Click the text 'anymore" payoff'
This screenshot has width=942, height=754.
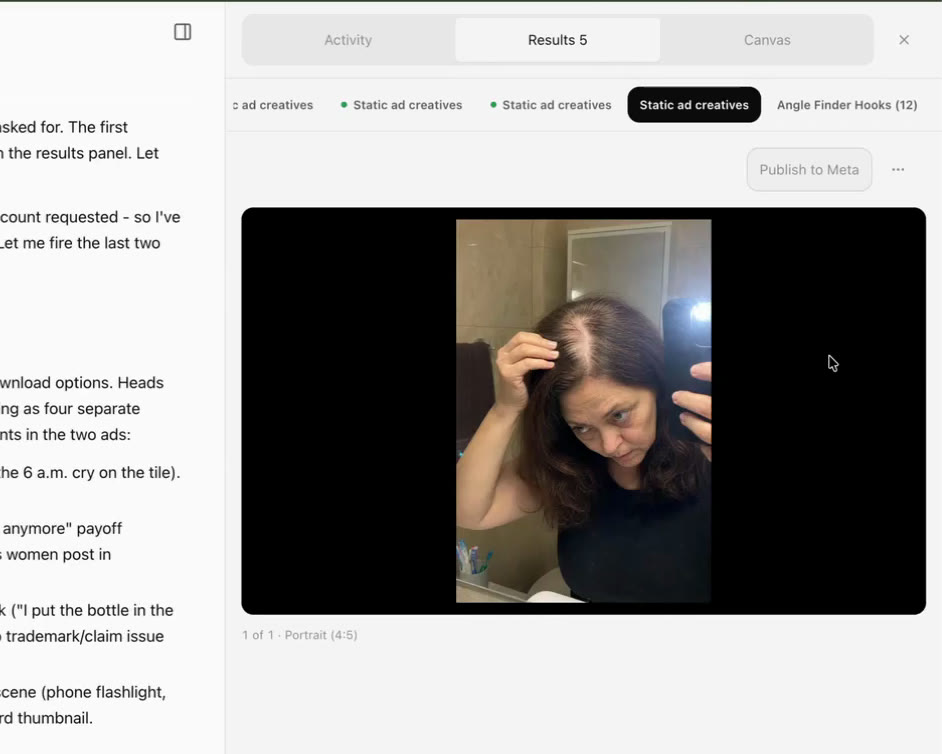coord(61,529)
